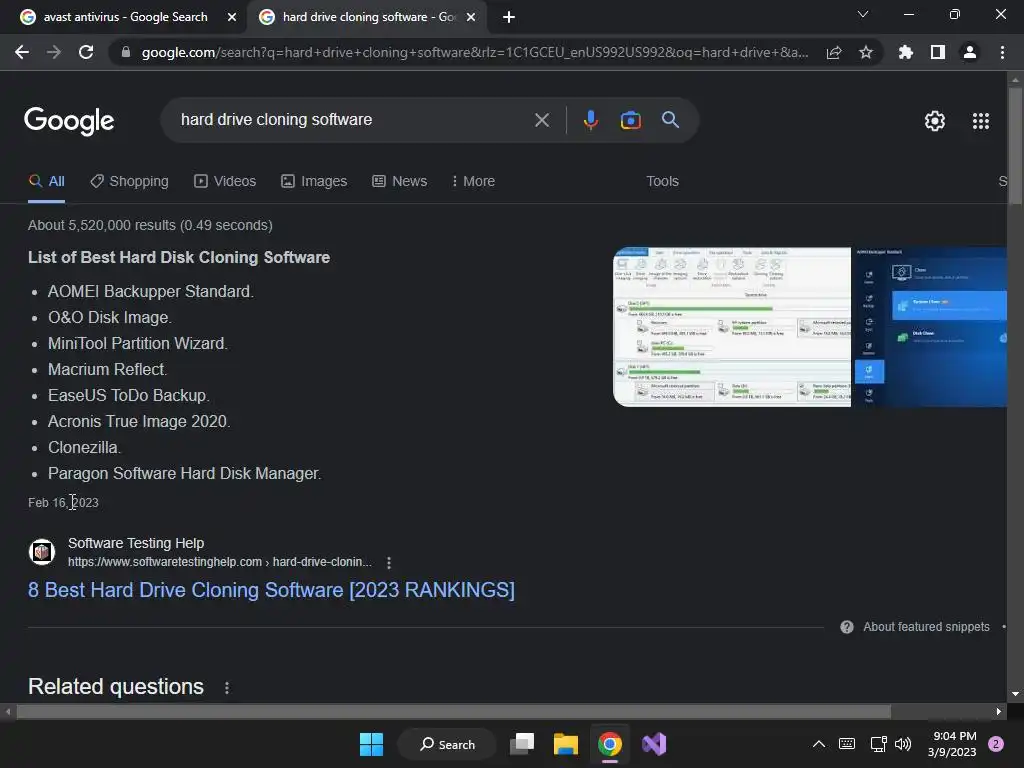Open Windows Start menu
1024x768 pixels.
[372, 744]
